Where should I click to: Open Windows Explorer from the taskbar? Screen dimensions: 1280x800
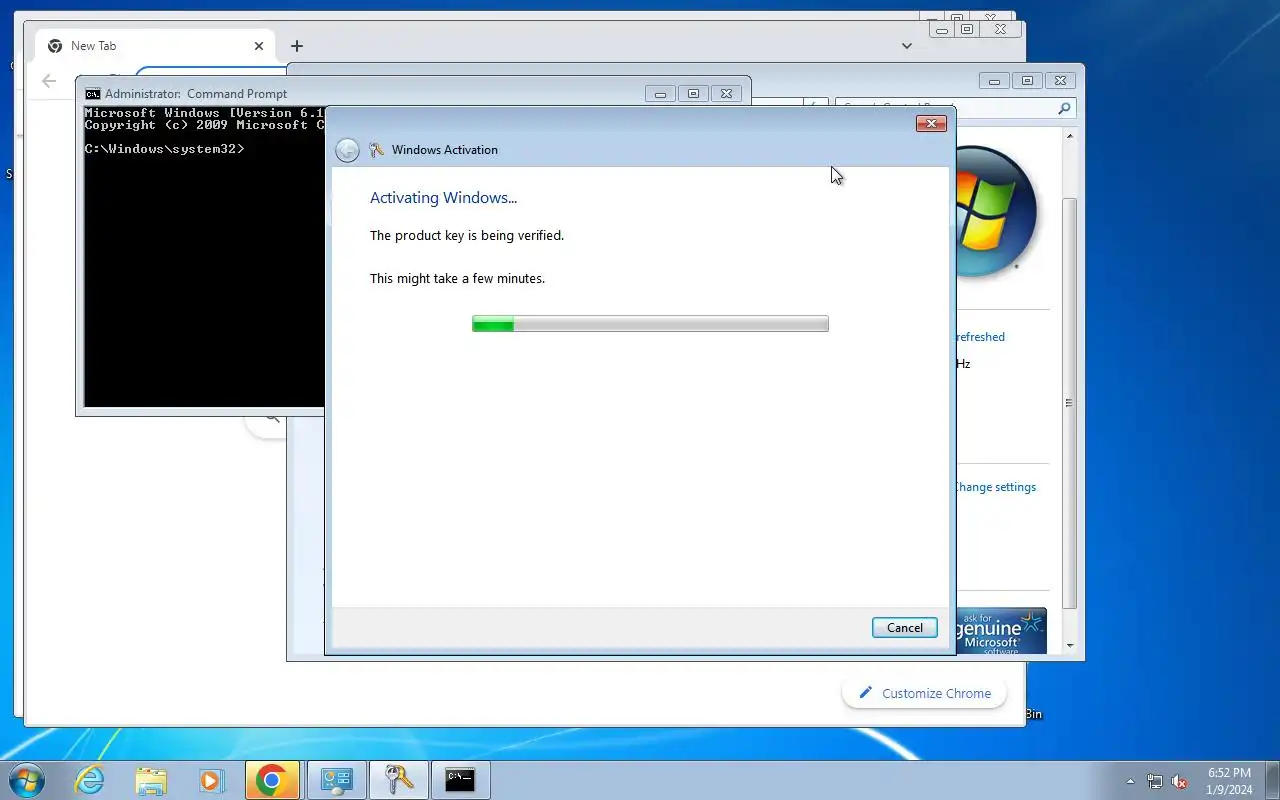[x=151, y=780]
